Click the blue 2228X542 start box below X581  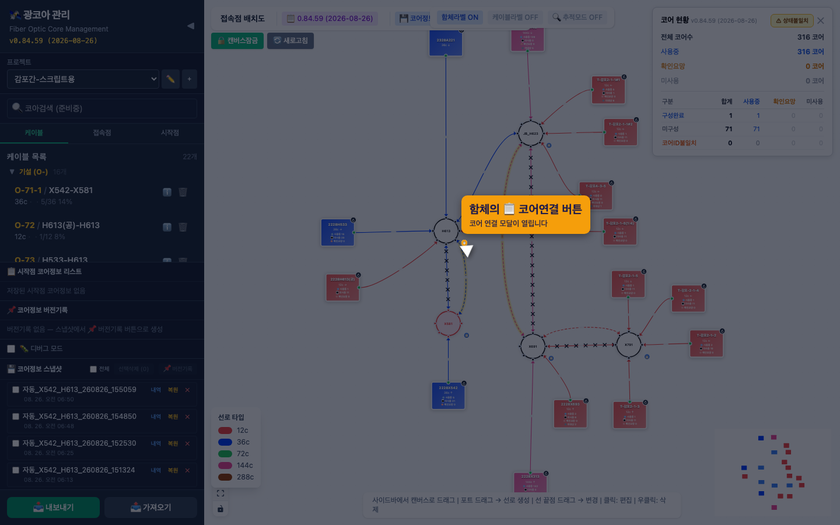(x=448, y=396)
